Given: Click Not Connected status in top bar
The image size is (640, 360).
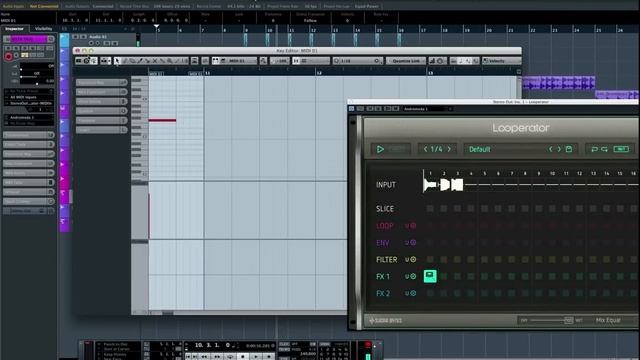Looking at the screenshot, I should pos(44,7).
